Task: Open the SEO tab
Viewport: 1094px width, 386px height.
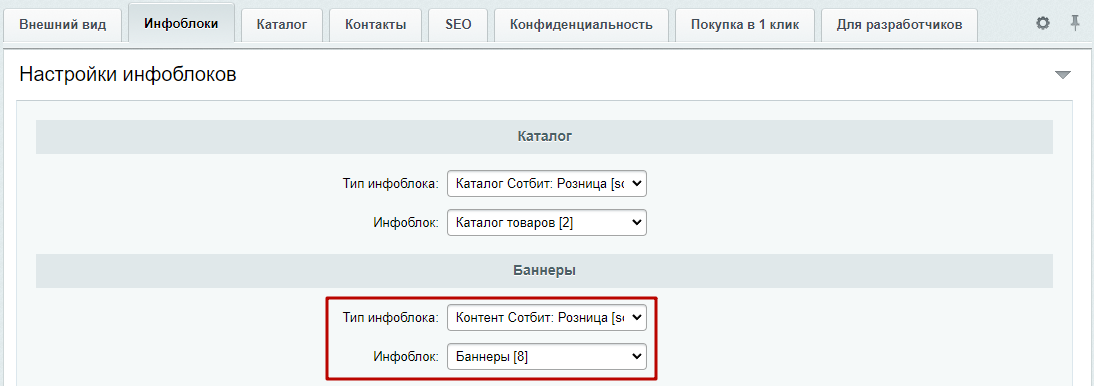Action: tap(458, 25)
